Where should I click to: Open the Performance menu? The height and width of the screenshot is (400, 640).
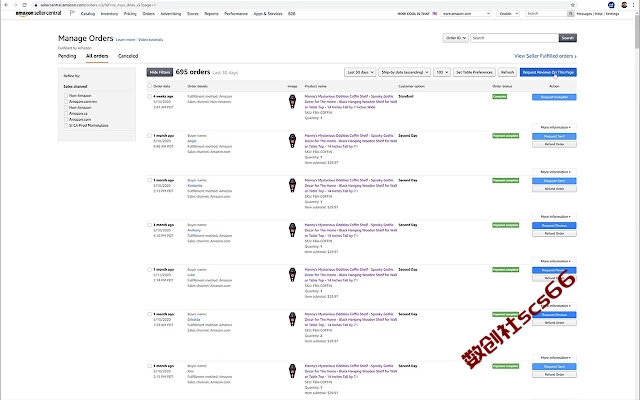pos(236,13)
